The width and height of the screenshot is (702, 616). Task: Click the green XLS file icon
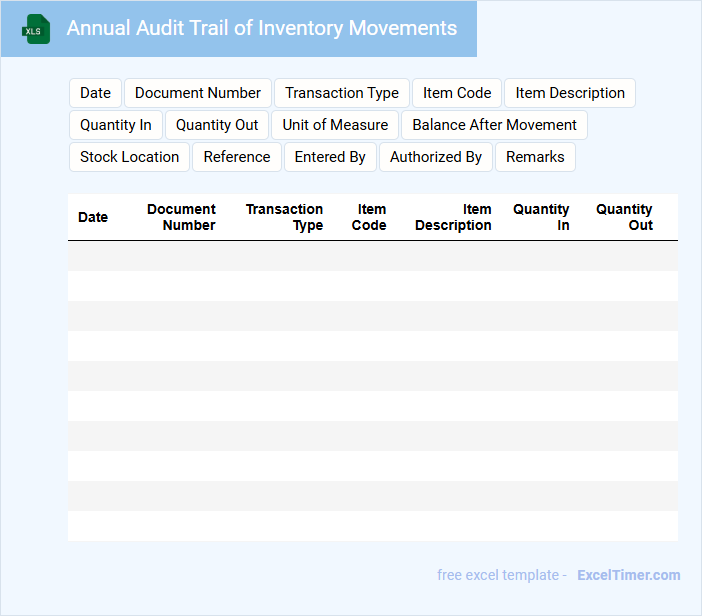tap(36, 29)
